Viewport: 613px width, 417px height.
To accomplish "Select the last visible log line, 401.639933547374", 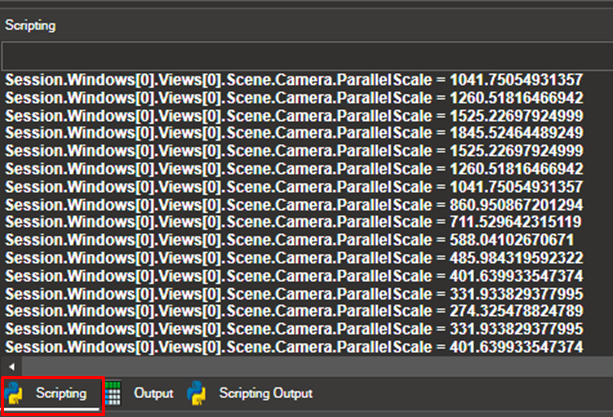I will click(x=294, y=347).
